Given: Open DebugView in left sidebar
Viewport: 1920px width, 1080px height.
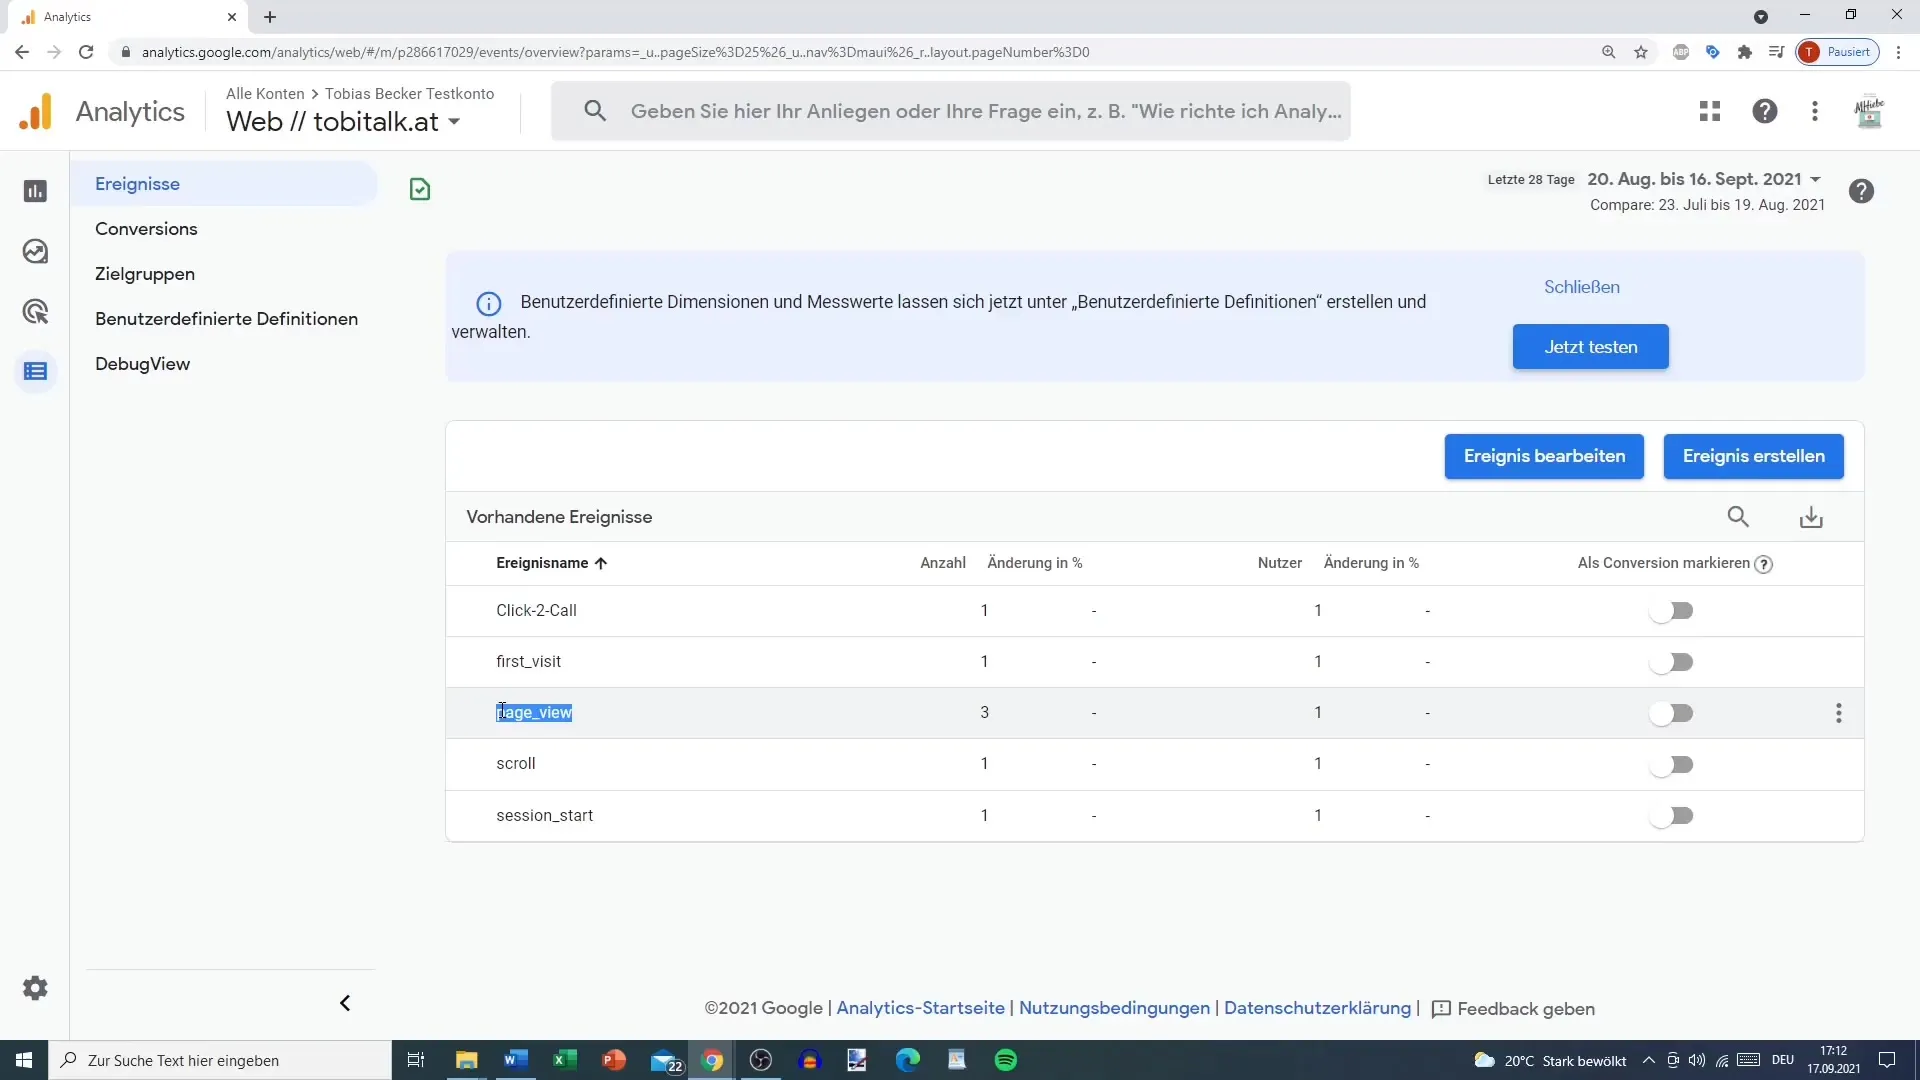Looking at the screenshot, I should pos(142,364).
